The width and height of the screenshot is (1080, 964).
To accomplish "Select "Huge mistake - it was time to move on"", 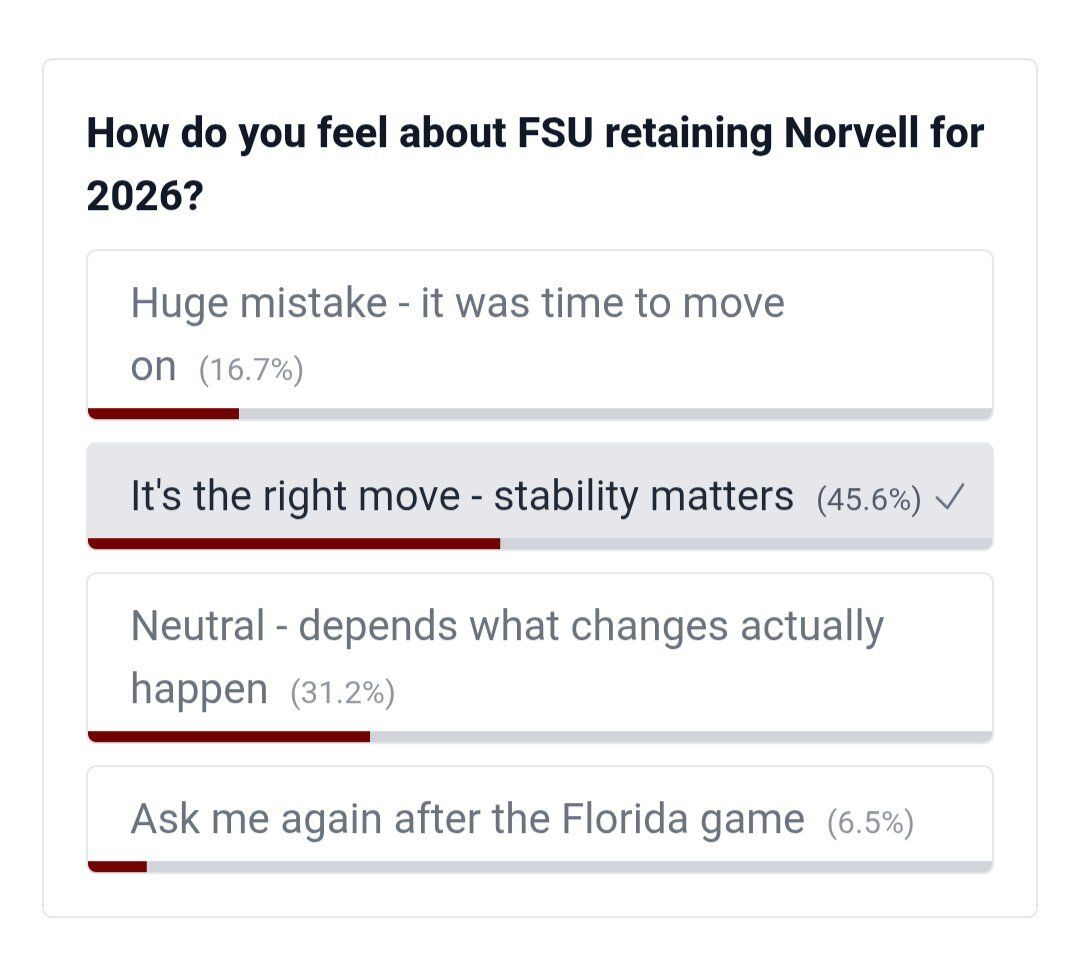I will (x=457, y=303).
